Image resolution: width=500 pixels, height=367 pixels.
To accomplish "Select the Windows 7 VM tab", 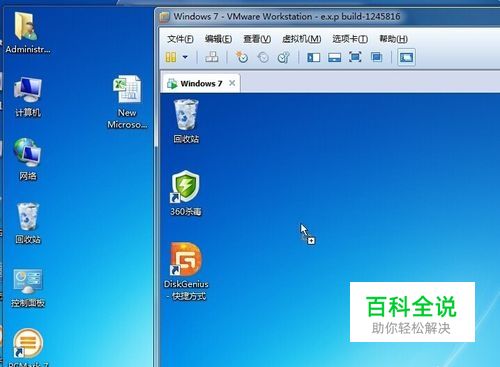I will pos(201,83).
